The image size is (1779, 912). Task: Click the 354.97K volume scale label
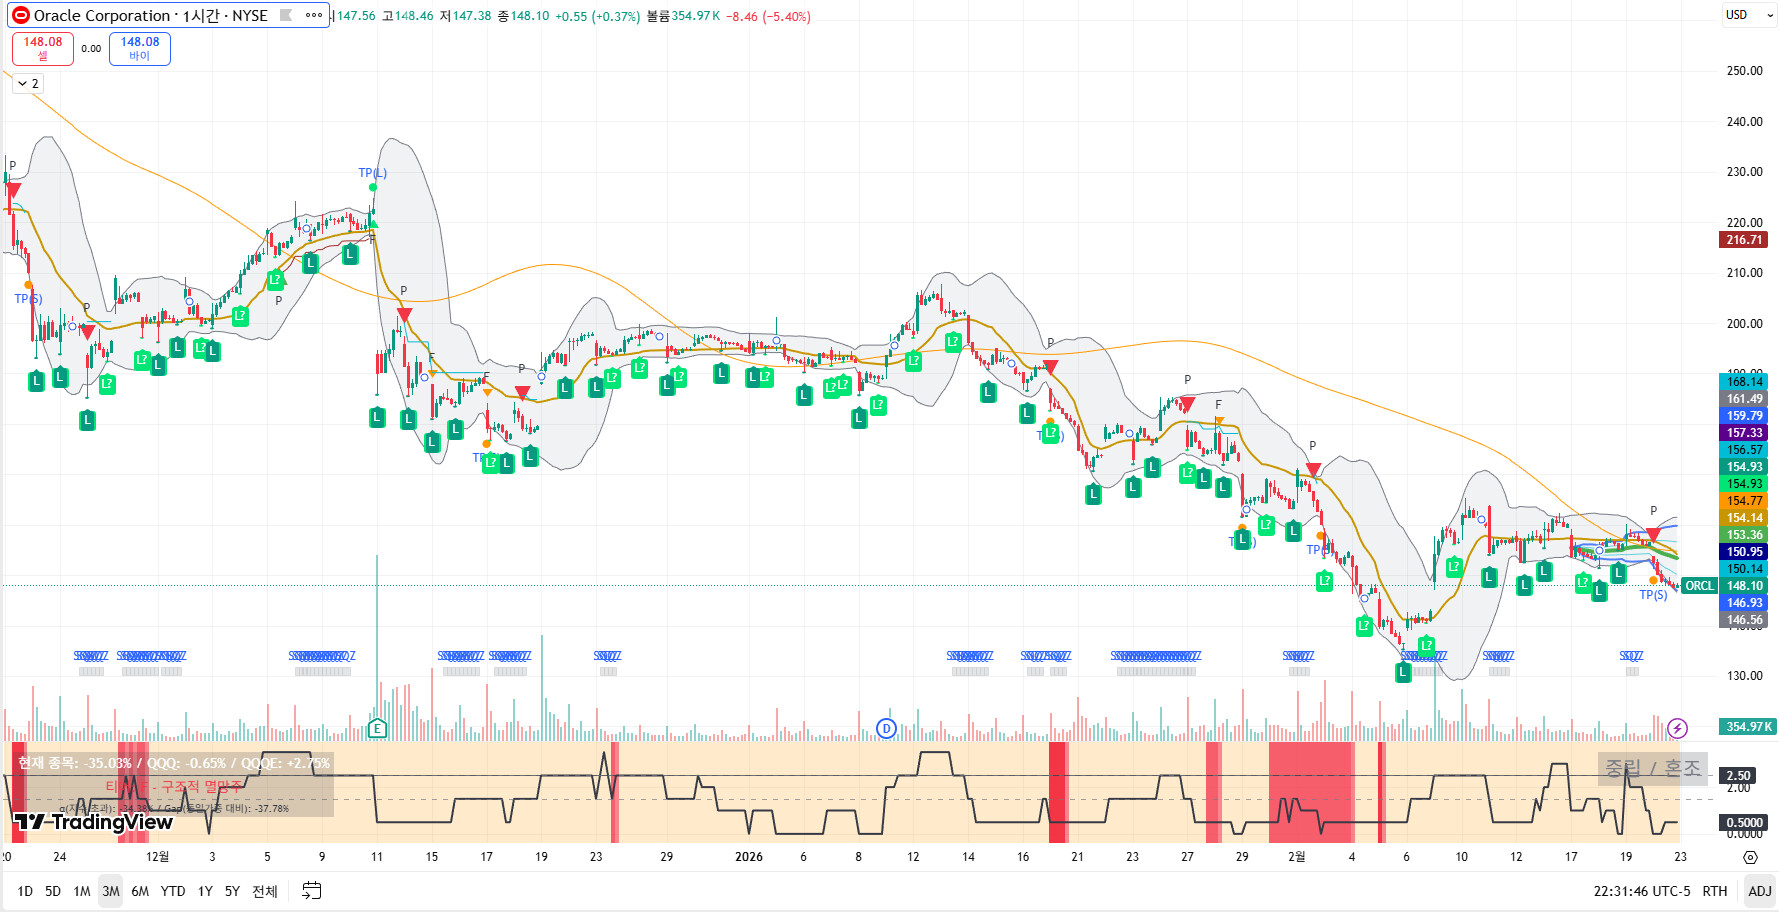(1748, 727)
